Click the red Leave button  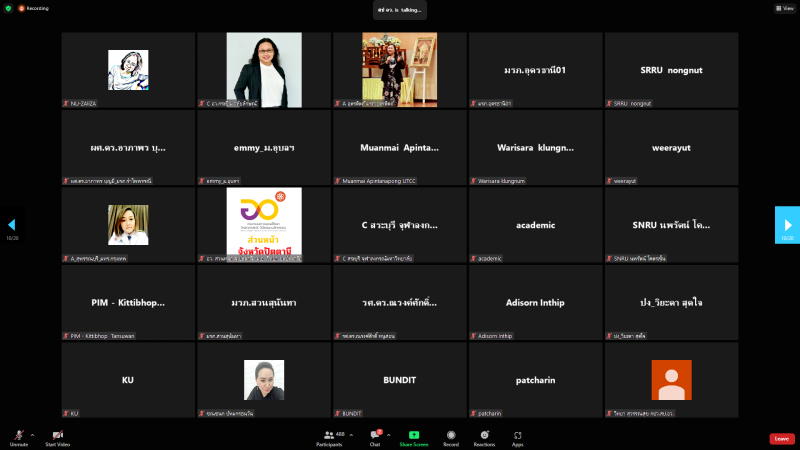(782, 438)
